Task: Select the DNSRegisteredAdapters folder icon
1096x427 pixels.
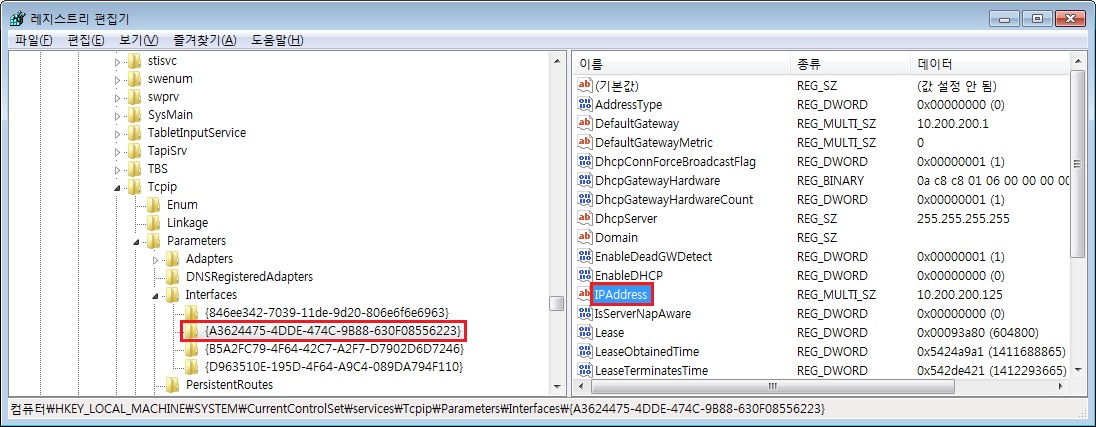Action: 172,277
